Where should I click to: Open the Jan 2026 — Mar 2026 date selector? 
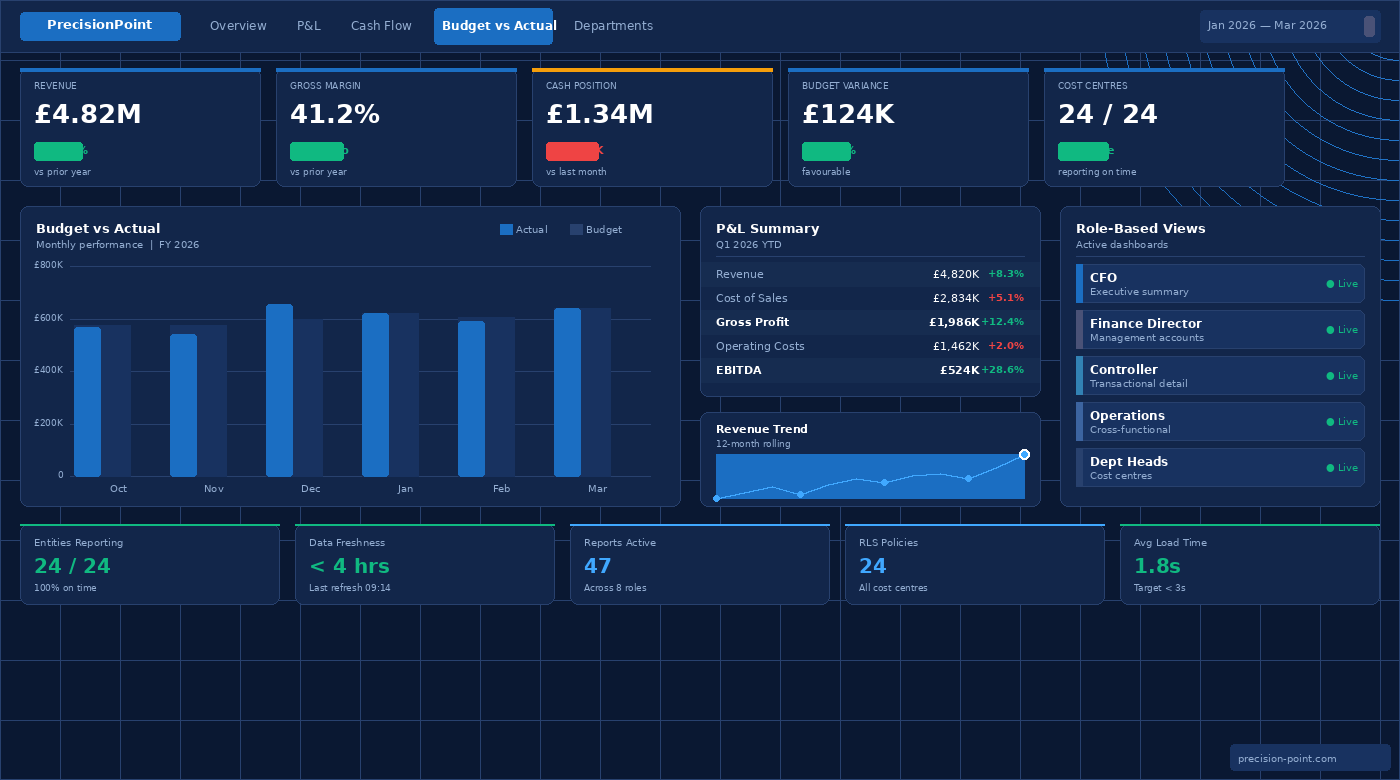click(1288, 26)
